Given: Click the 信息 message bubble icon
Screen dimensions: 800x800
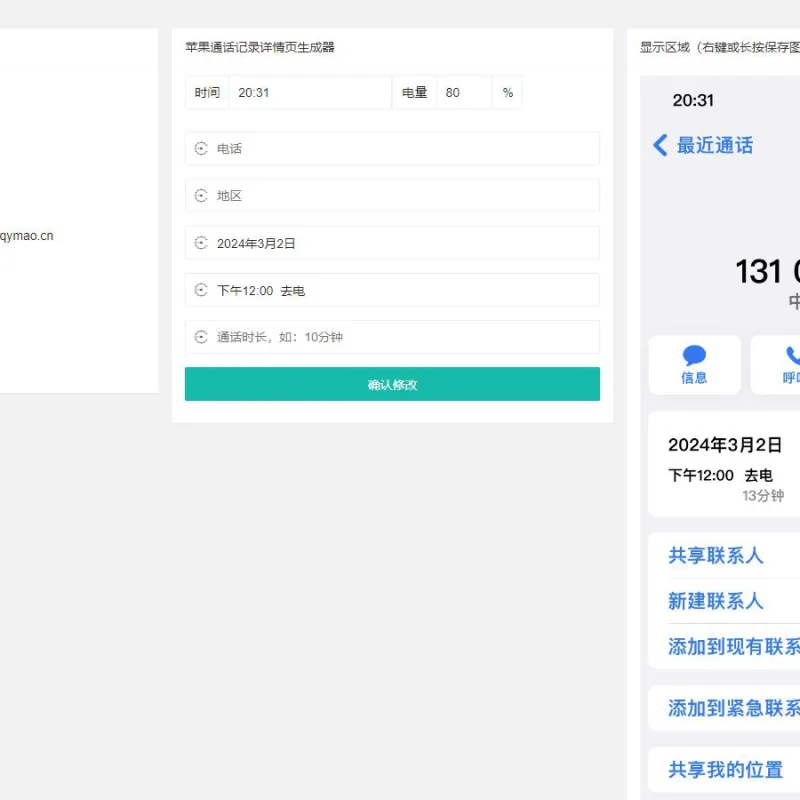Looking at the screenshot, I should [x=694, y=355].
